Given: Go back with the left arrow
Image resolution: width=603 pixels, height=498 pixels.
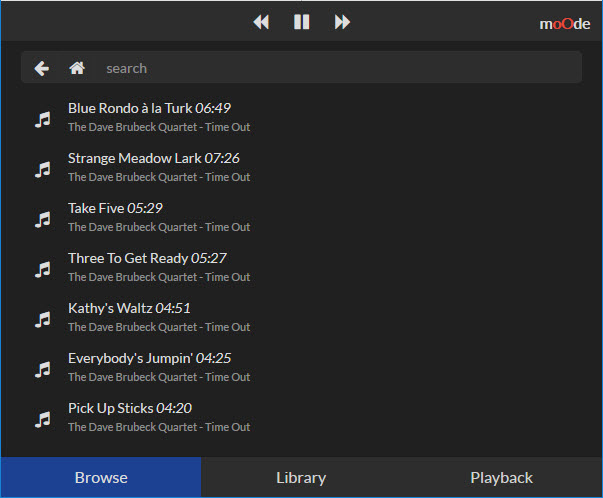Looking at the screenshot, I should coord(42,68).
